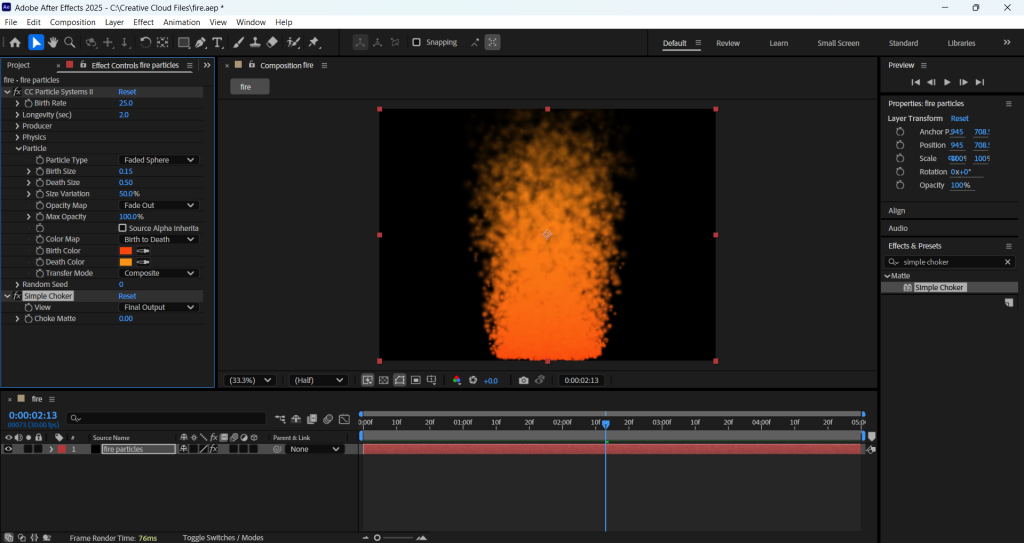Select the Eraser tool
1024x543 pixels.
[x=272, y=43]
